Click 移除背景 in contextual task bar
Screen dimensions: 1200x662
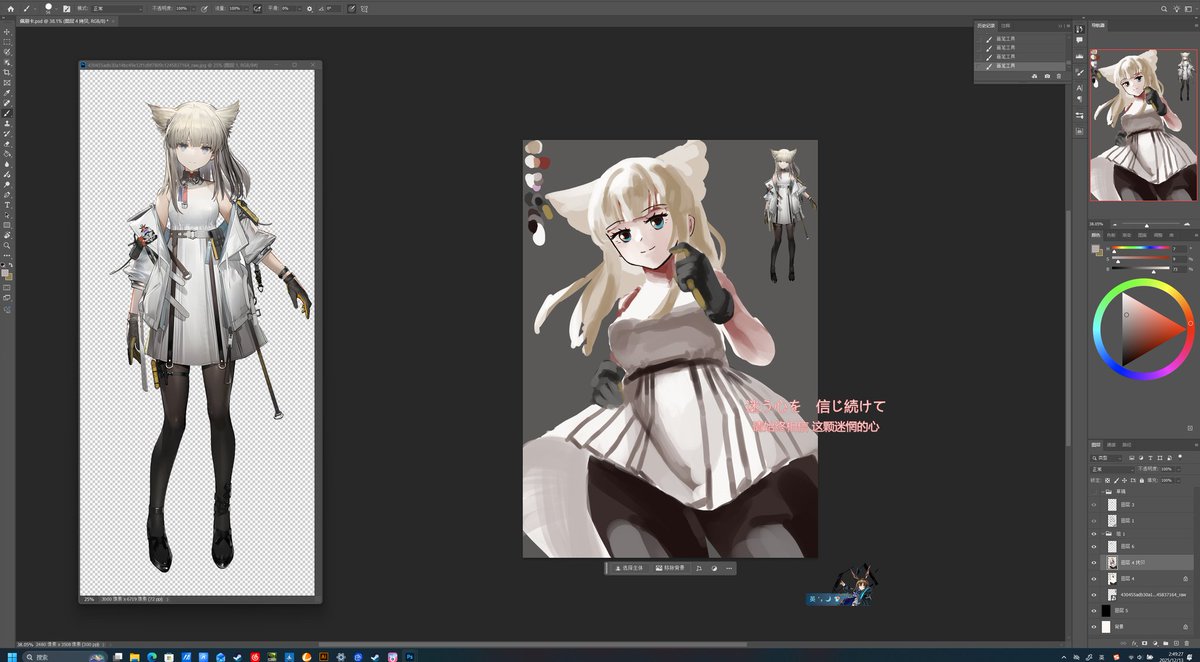tap(670, 568)
